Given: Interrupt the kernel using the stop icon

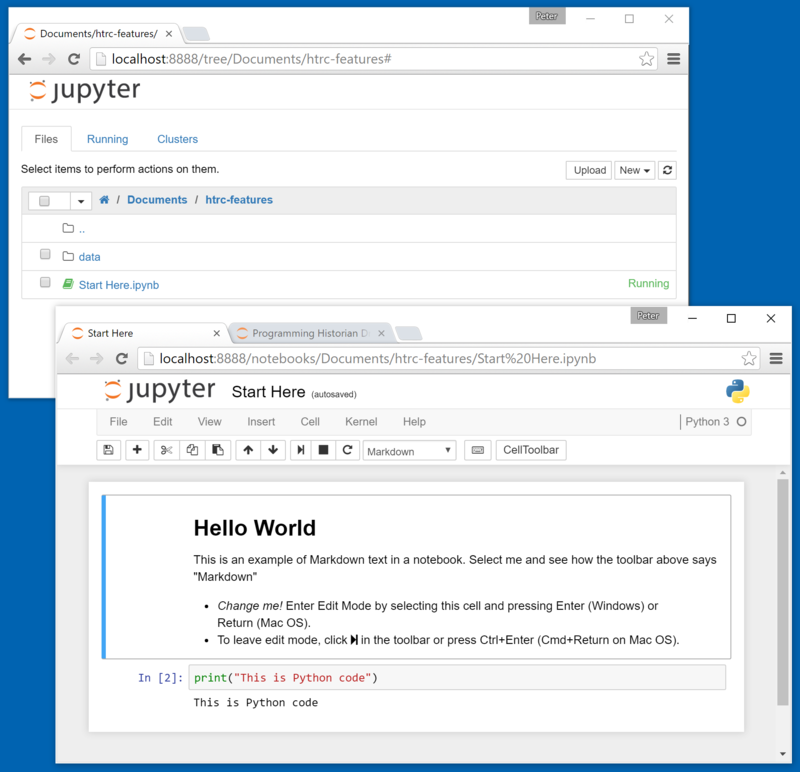Looking at the screenshot, I should 324,450.
